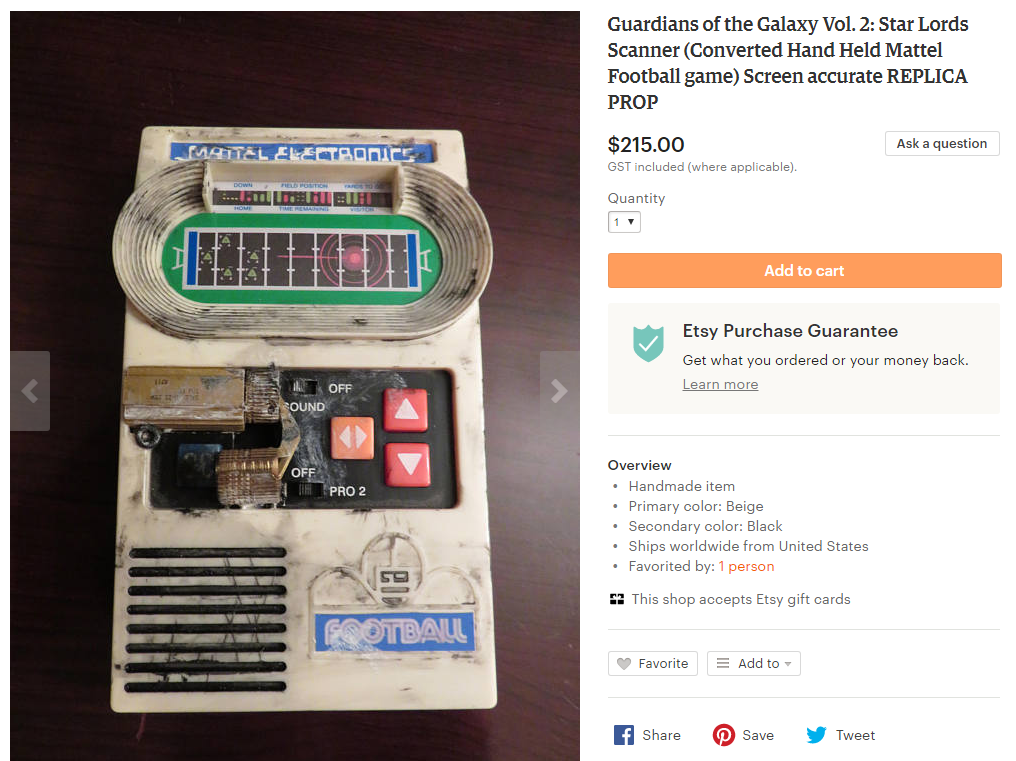Click the Pinterest Save icon
The height and width of the screenshot is (761, 1016).
tap(724, 735)
